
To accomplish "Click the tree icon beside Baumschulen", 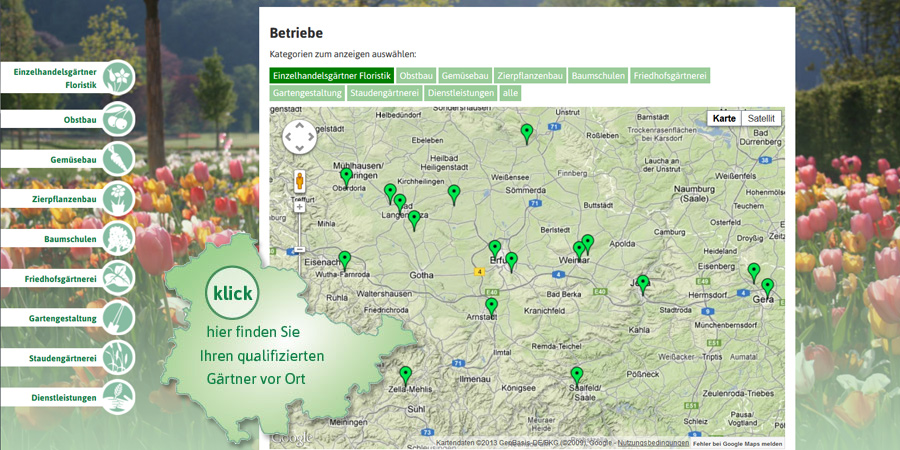I will 119,238.
